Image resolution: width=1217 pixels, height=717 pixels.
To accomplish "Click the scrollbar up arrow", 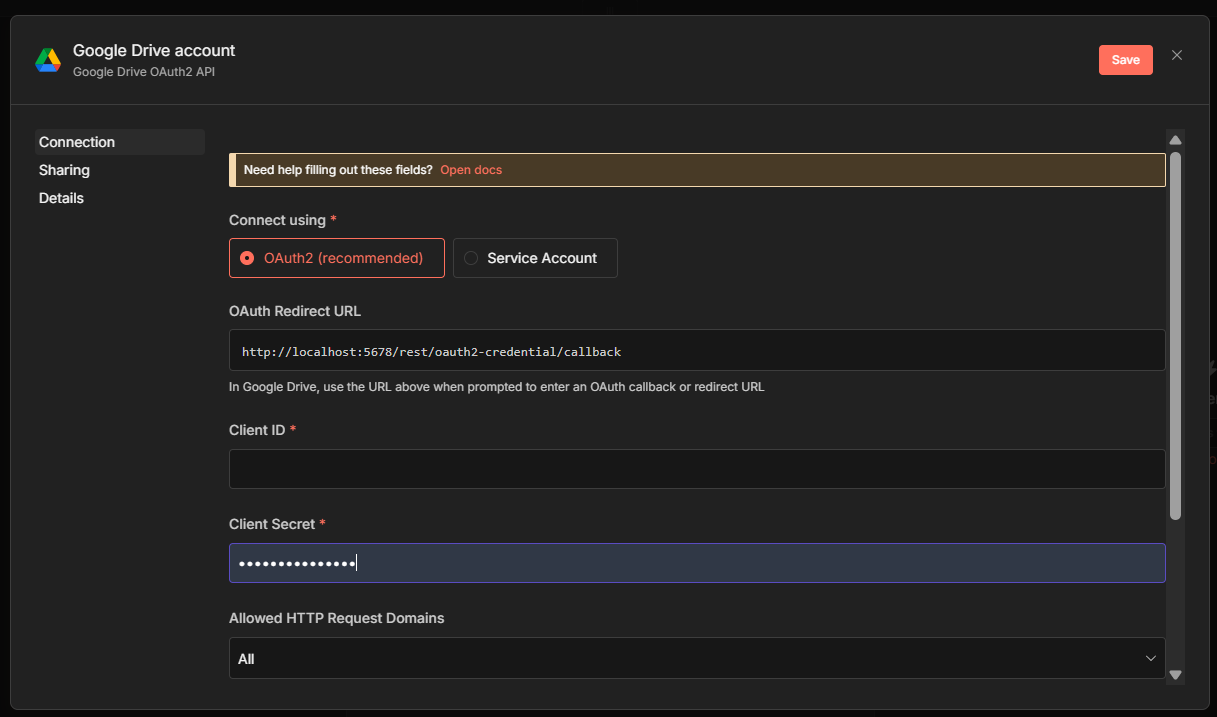I will pos(1175,140).
